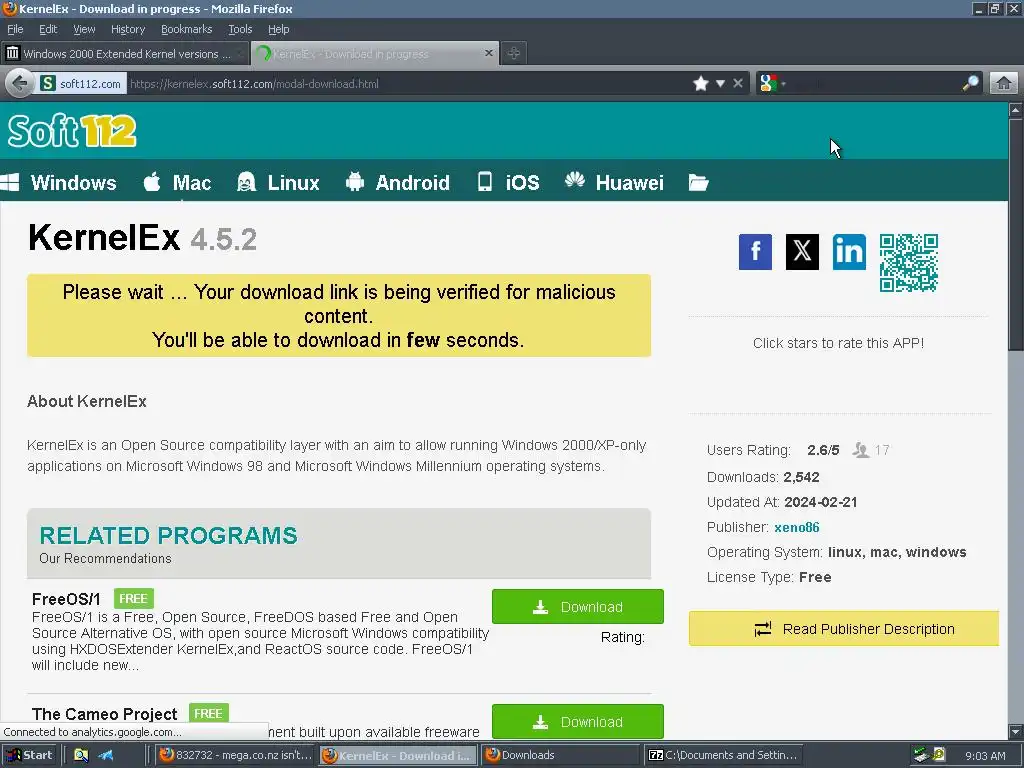Click the scrollbar up arrow
The height and width of the screenshot is (768, 1024).
pos(1016,110)
